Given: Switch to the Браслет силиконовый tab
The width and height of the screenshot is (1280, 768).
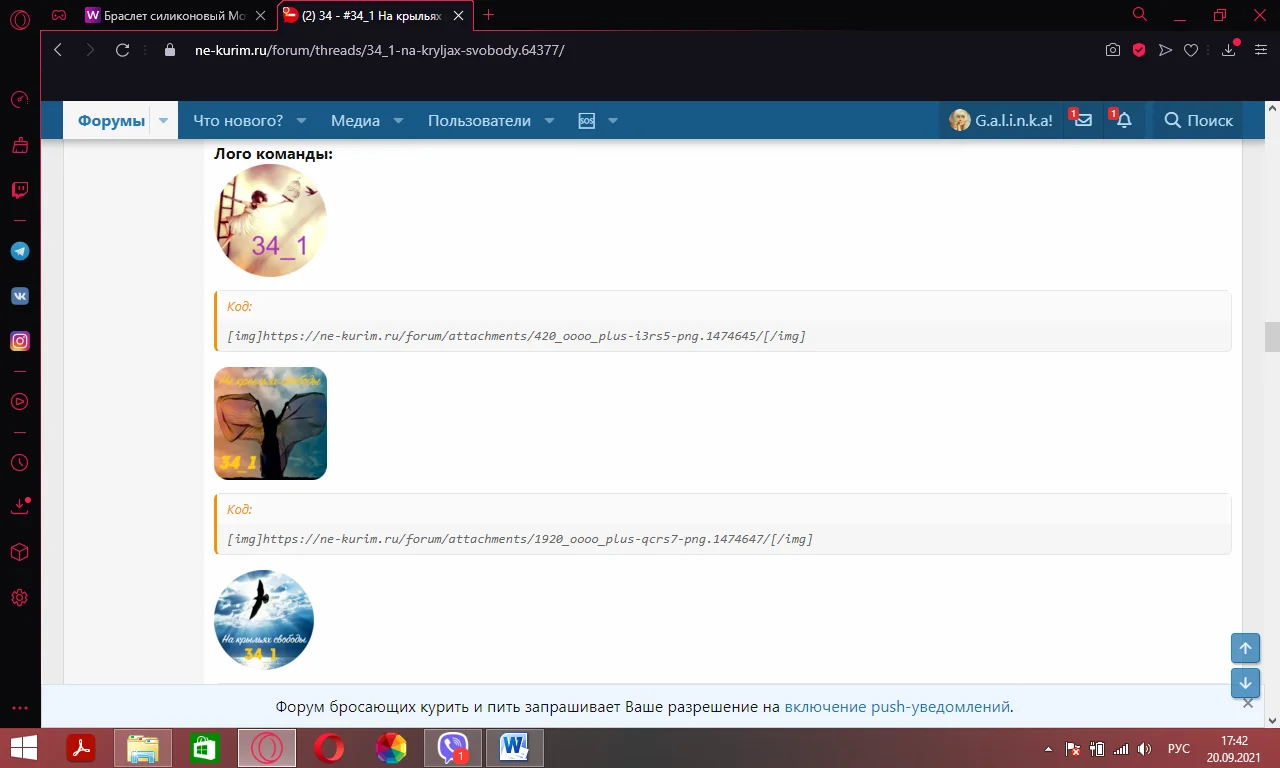Looking at the screenshot, I should (x=176, y=15).
